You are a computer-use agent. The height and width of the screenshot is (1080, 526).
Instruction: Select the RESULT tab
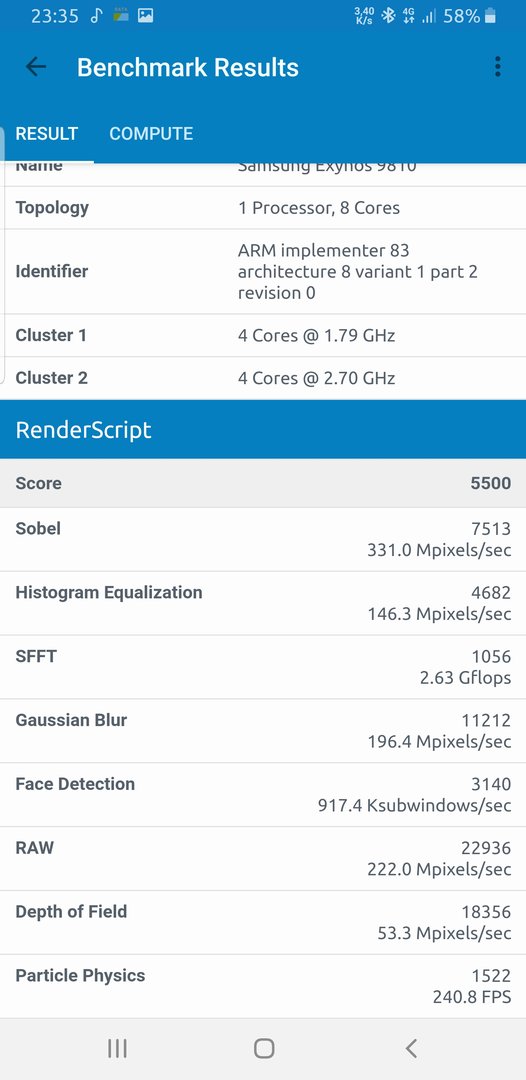[47, 133]
